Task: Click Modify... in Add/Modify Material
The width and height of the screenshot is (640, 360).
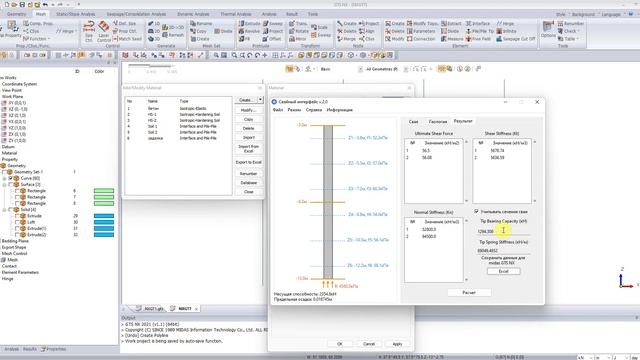Action: [x=248, y=111]
